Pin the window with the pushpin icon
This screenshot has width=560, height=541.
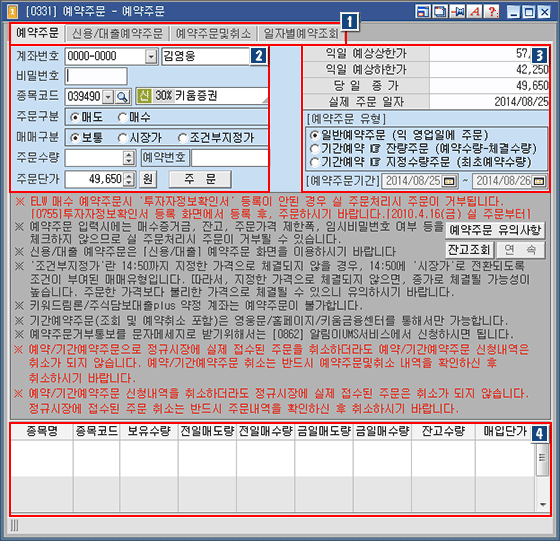tap(457, 12)
